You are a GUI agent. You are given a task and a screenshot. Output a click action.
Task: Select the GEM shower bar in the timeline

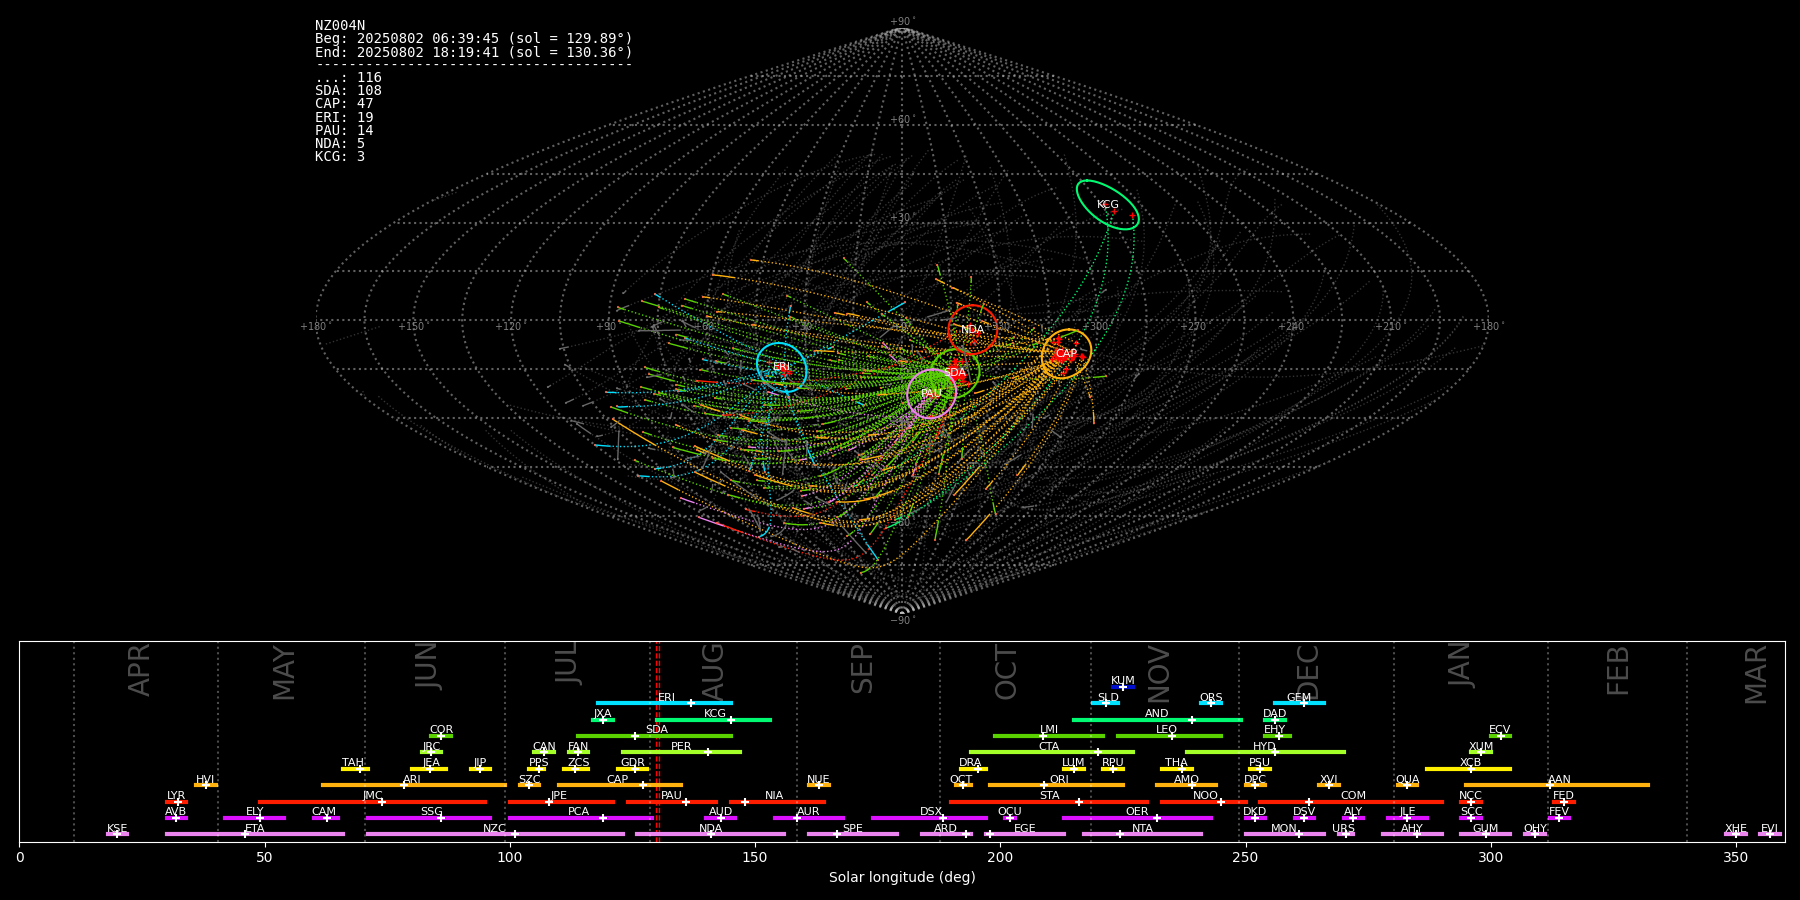coord(1299,703)
